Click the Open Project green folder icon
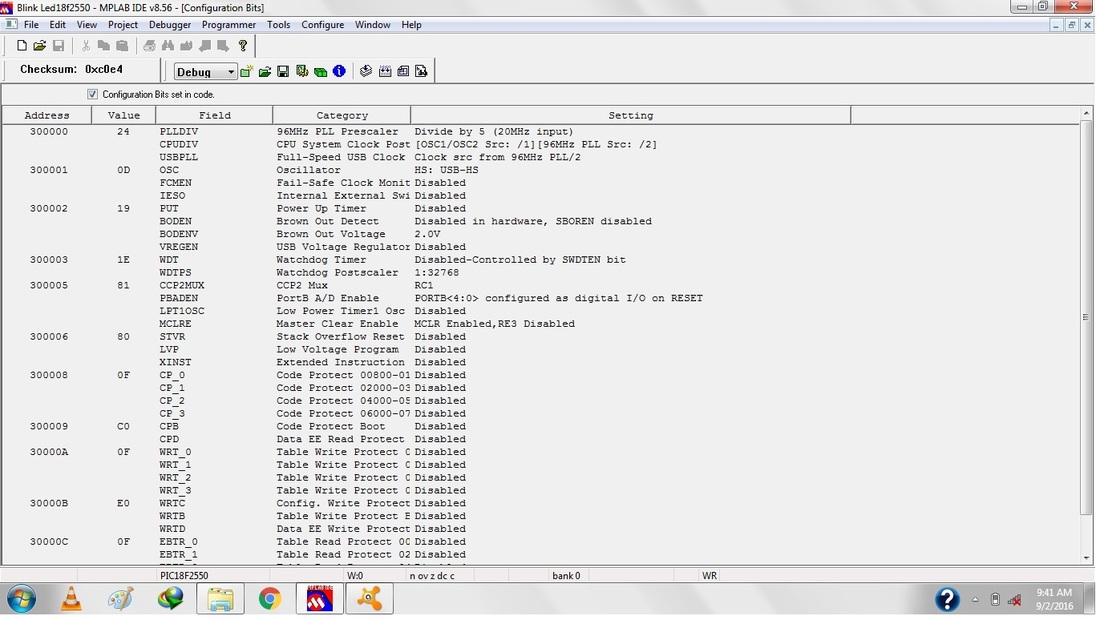Screen dimensions: 1100x620 tap(264, 72)
